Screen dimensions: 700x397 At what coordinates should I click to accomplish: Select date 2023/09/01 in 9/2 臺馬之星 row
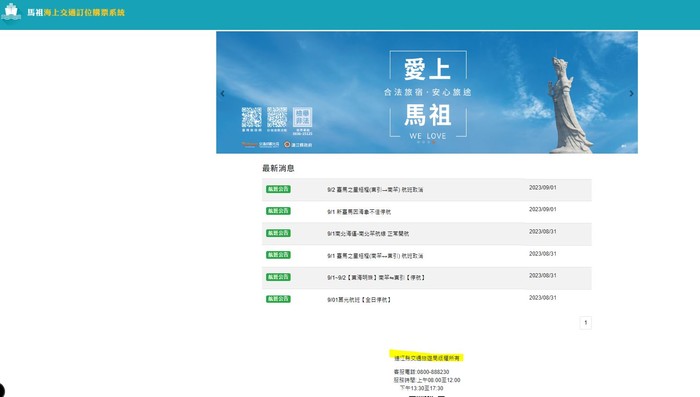coord(542,188)
